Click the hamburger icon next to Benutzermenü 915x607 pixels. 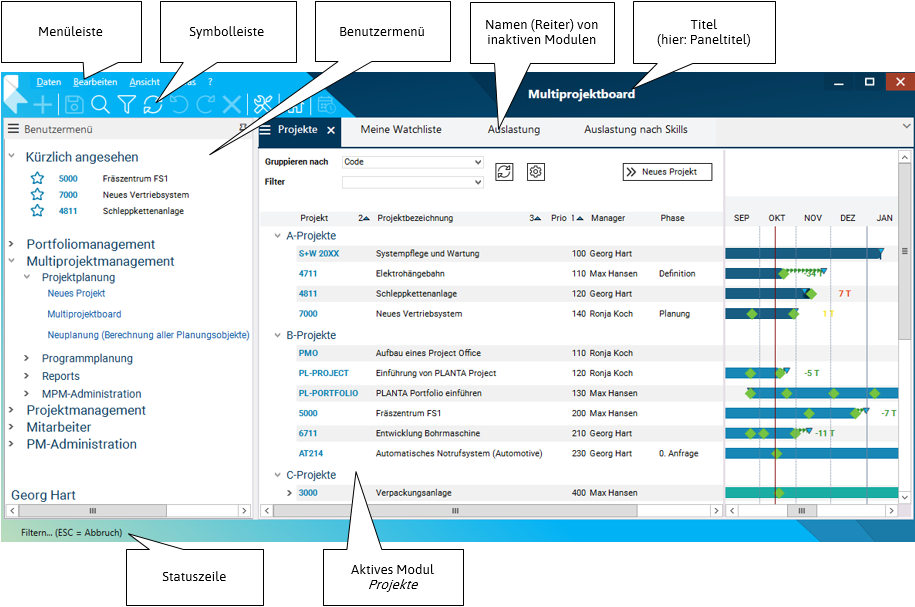[14, 129]
